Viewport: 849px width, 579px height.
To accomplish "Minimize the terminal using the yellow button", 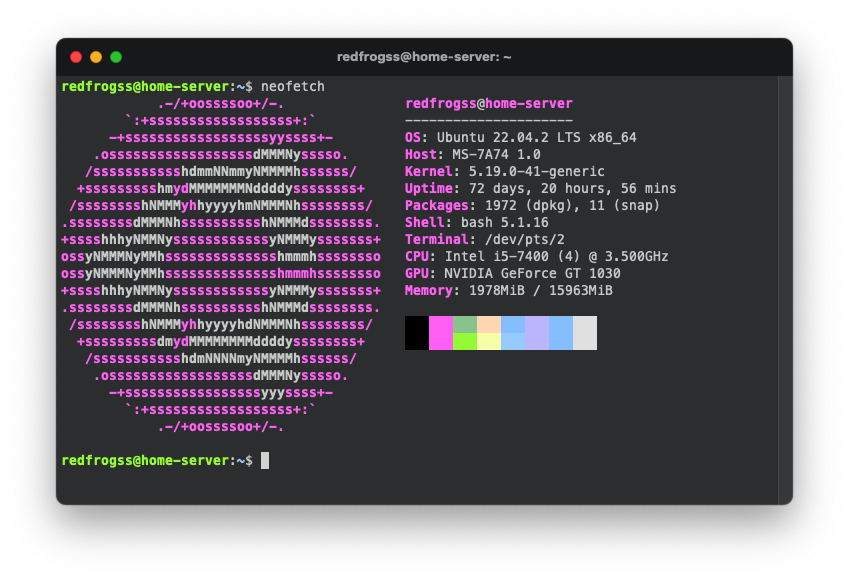I will pyautogui.click(x=96, y=57).
